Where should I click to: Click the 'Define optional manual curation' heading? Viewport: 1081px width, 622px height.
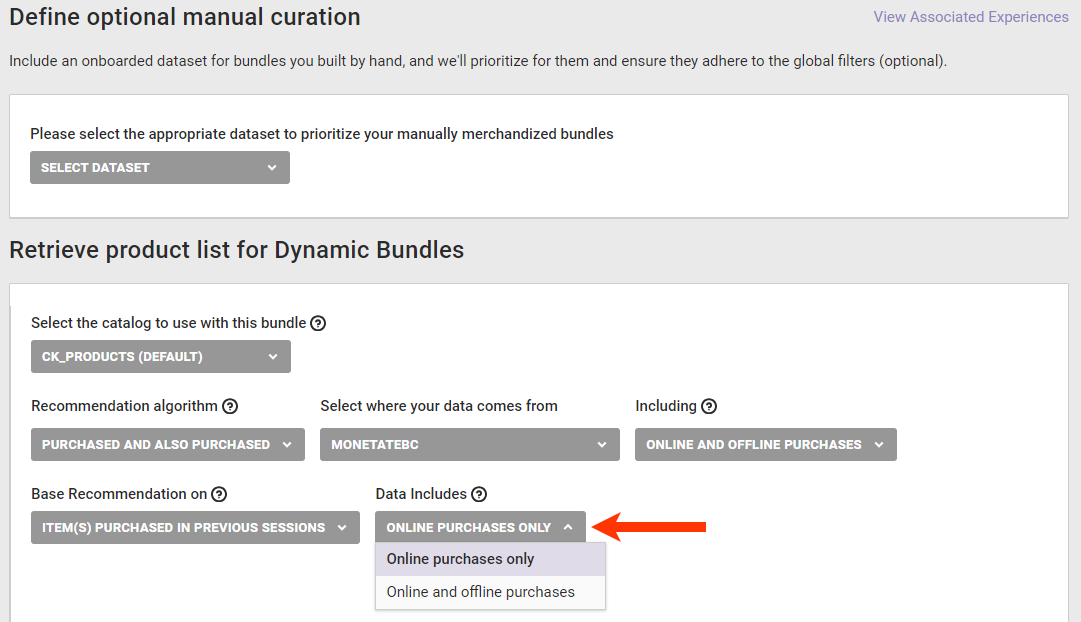tap(185, 17)
